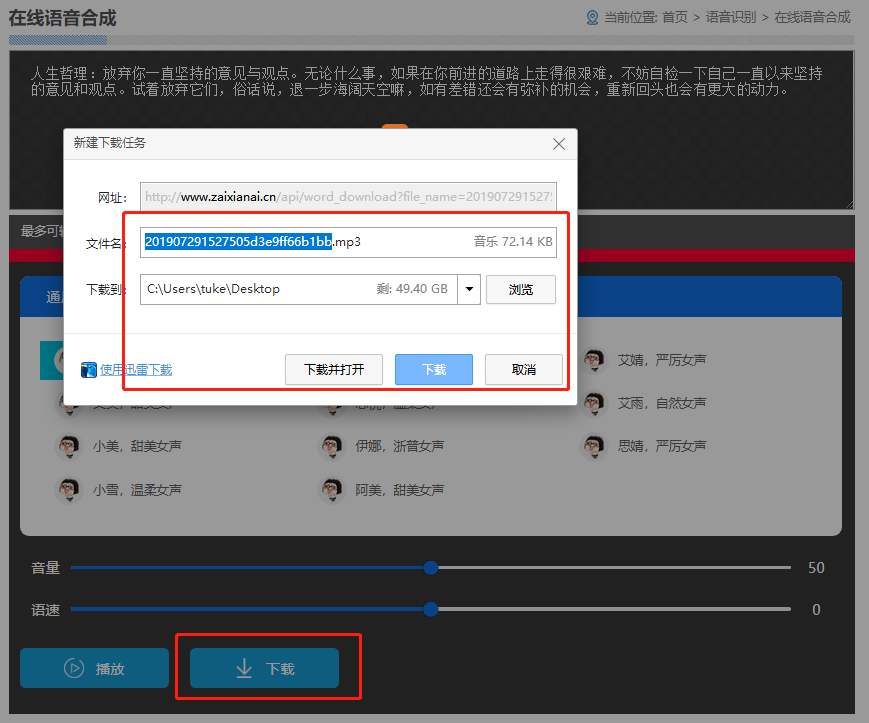Screen dimensions: 869x723
Task: Click the avatar icon next to 艾雨，自然女声
Action: coord(594,403)
